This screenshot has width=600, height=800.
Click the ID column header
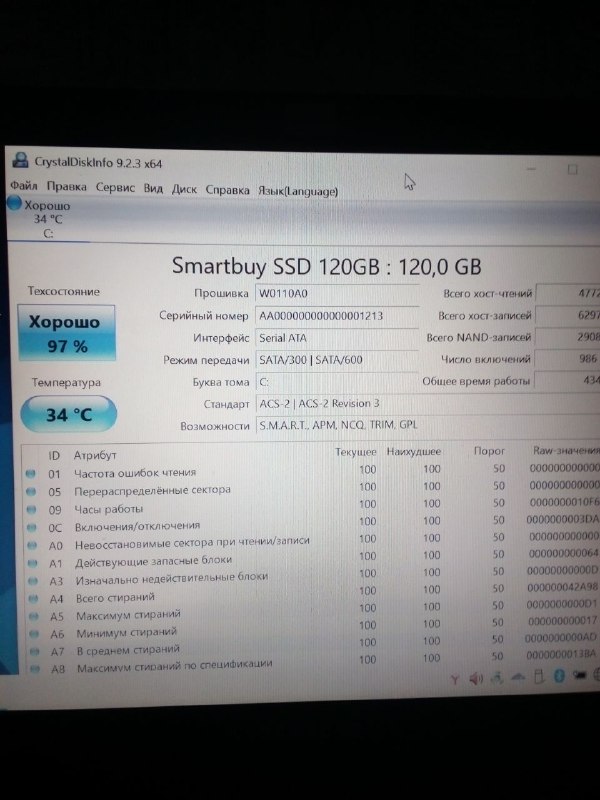click(x=54, y=456)
